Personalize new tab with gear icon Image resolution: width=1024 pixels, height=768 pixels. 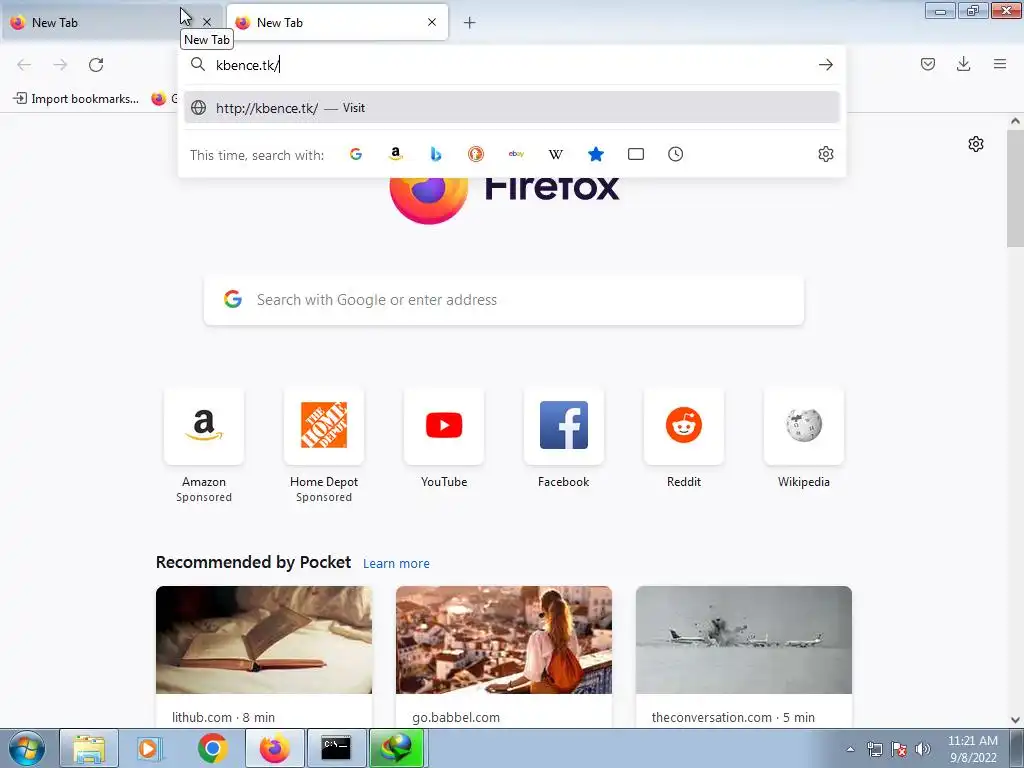[x=976, y=144]
